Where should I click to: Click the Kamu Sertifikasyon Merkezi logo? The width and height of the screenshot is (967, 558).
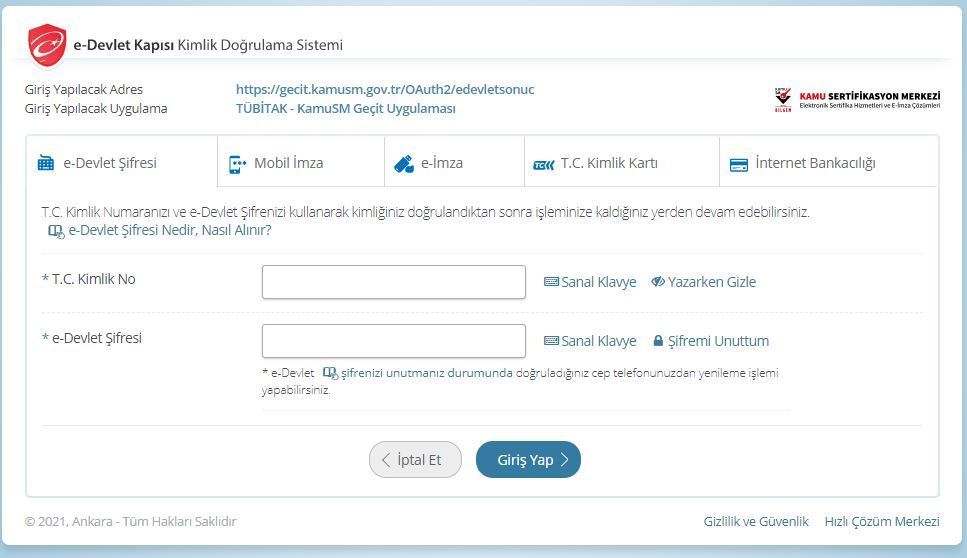tap(857, 100)
